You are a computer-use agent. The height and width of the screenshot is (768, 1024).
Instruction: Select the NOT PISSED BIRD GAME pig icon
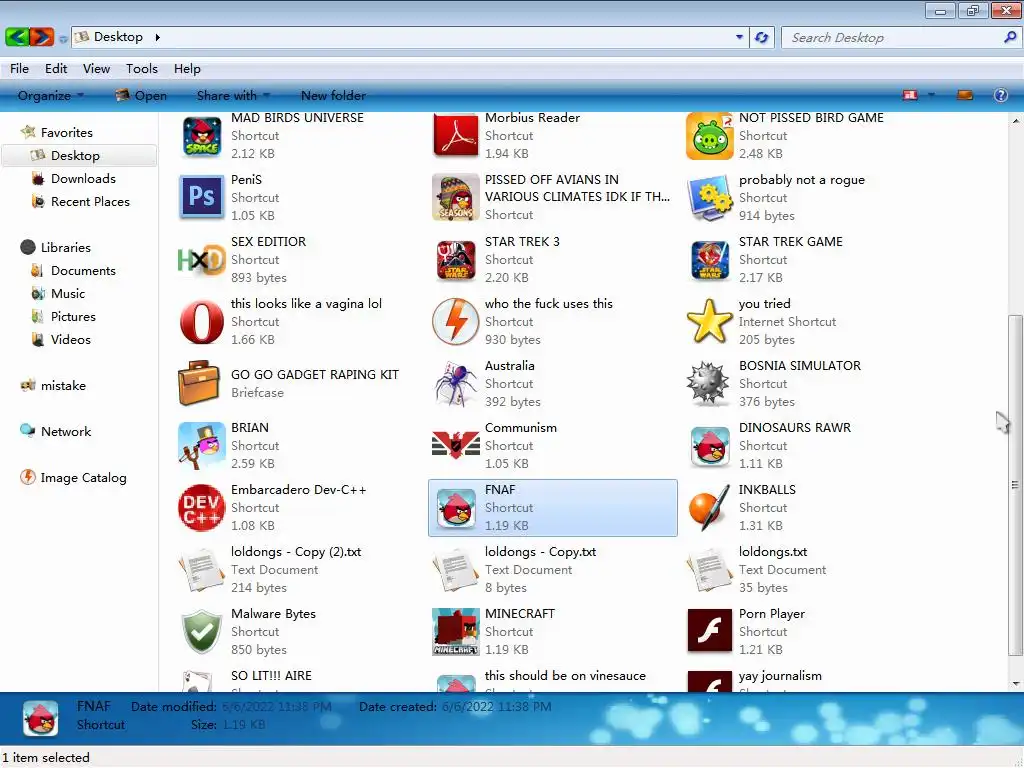pyautogui.click(x=710, y=136)
